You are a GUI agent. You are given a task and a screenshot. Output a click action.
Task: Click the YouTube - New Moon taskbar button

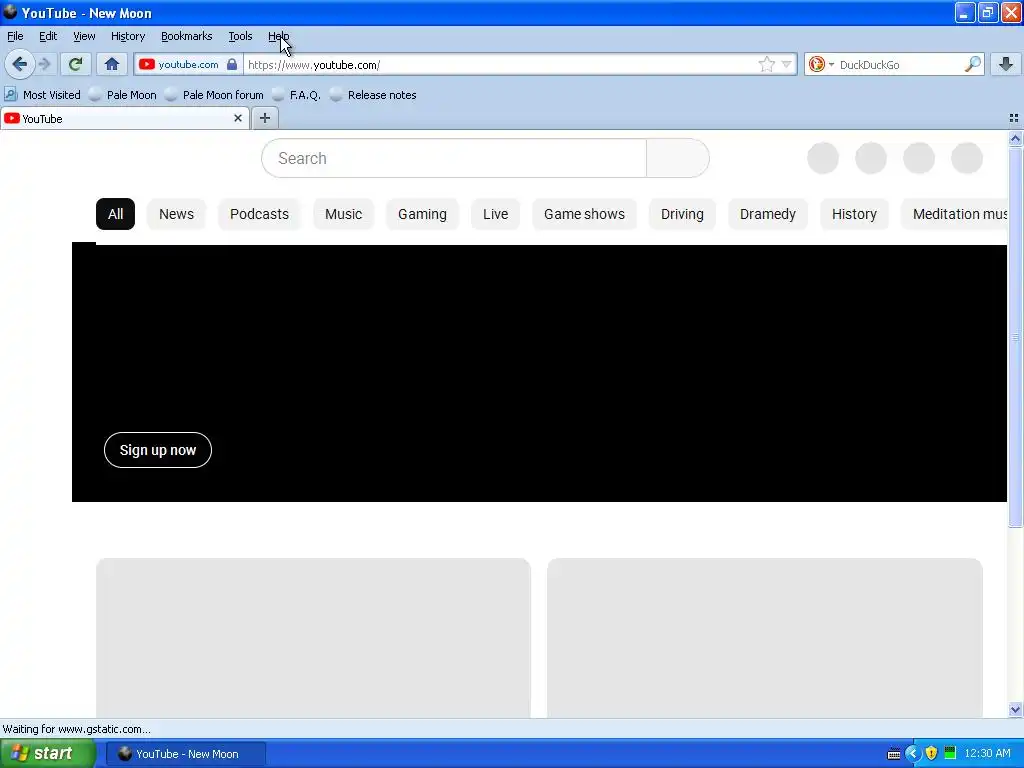tap(185, 754)
